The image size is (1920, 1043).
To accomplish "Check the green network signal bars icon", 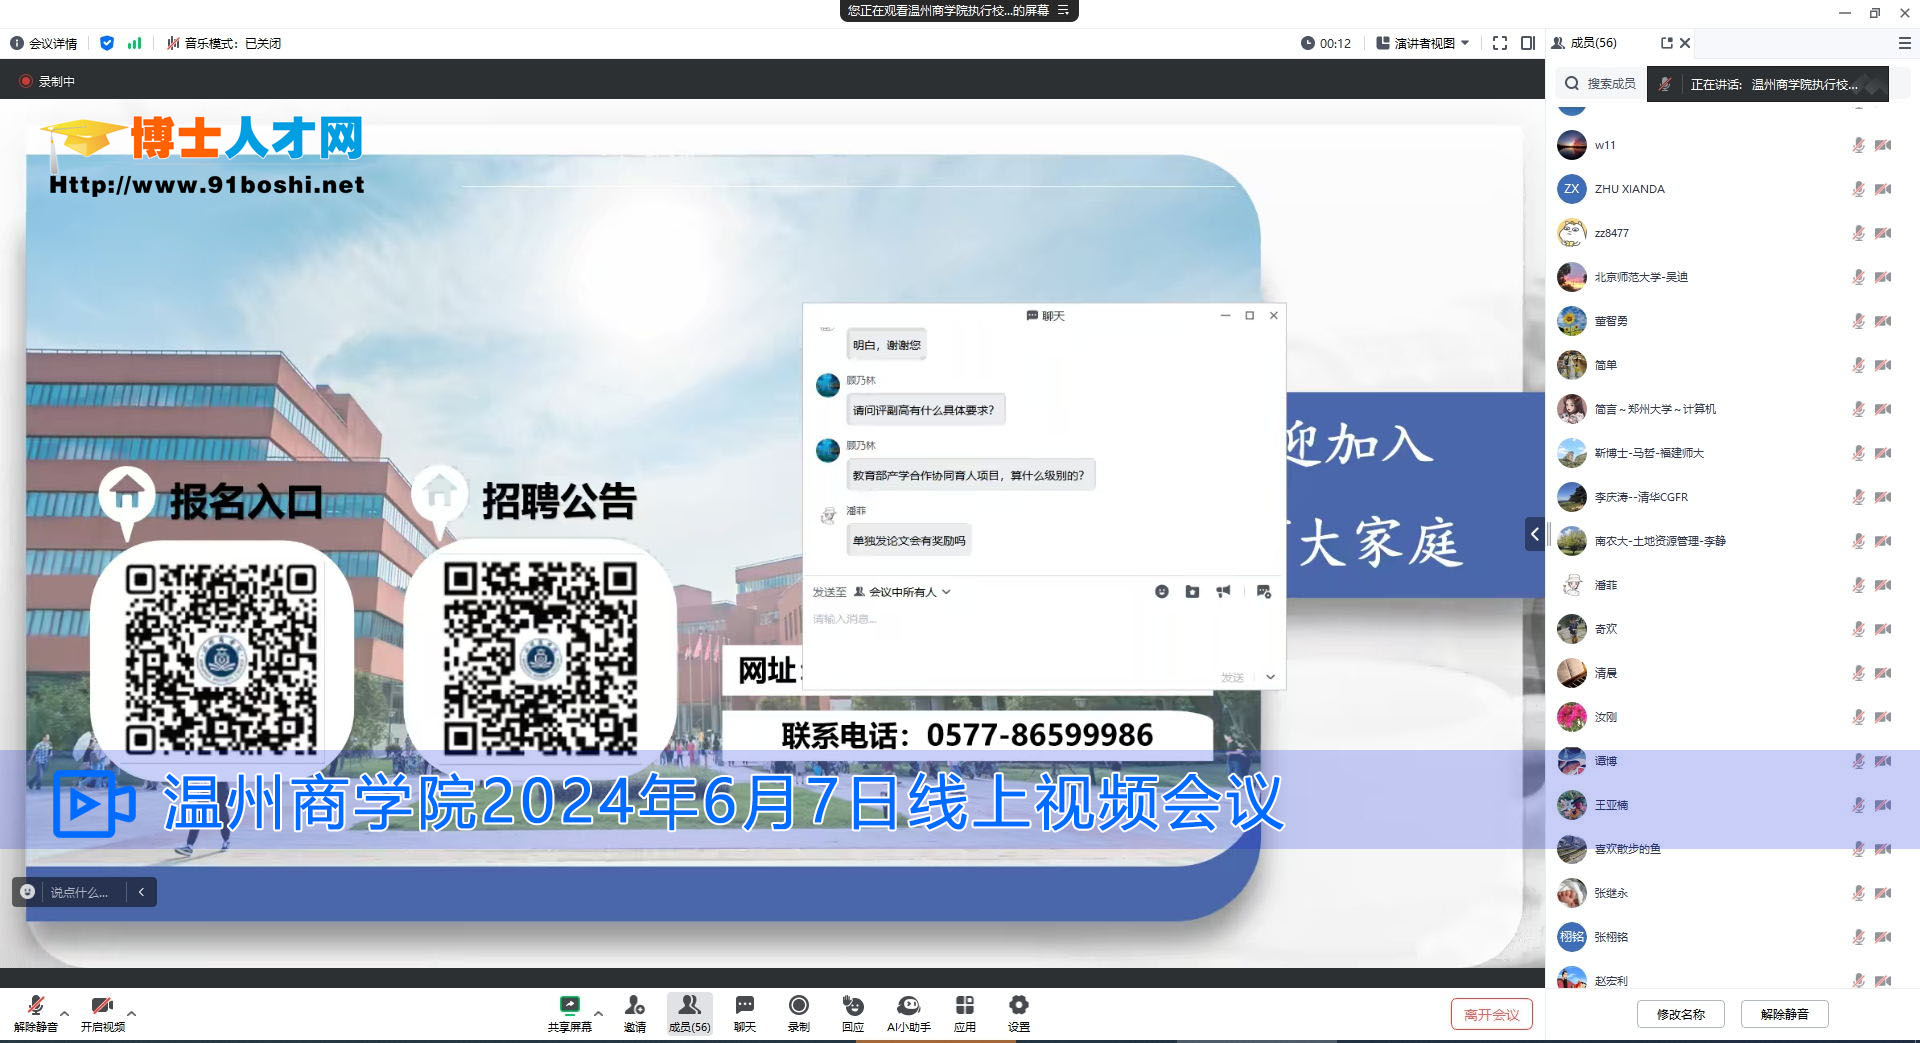I will (x=134, y=43).
